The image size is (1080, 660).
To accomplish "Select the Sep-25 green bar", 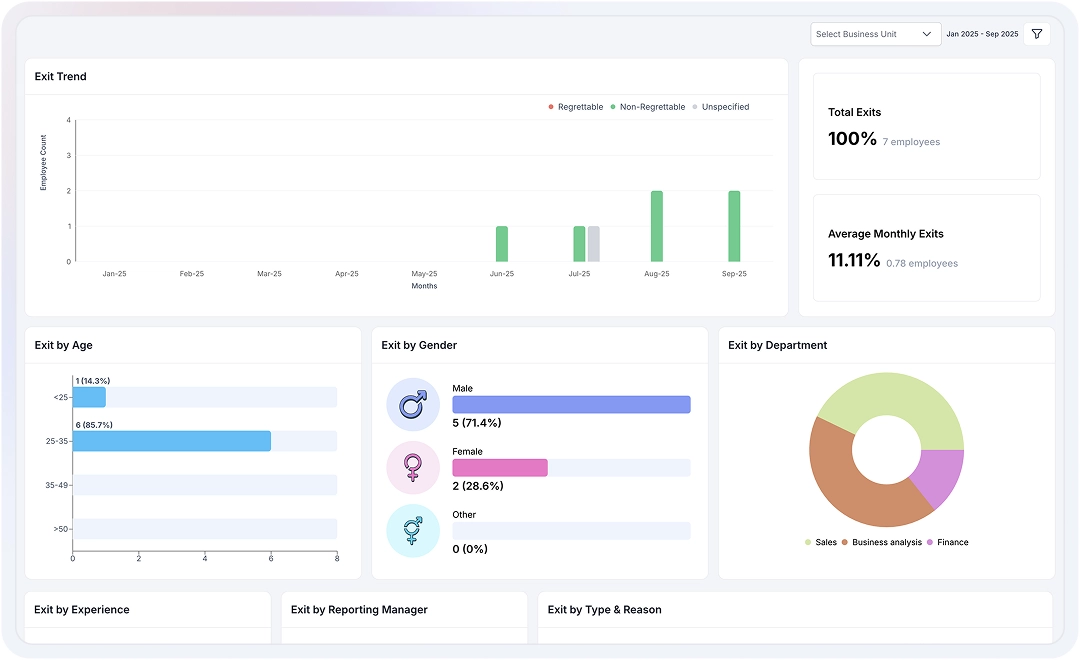I will pyautogui.click(x=734, y=226).
